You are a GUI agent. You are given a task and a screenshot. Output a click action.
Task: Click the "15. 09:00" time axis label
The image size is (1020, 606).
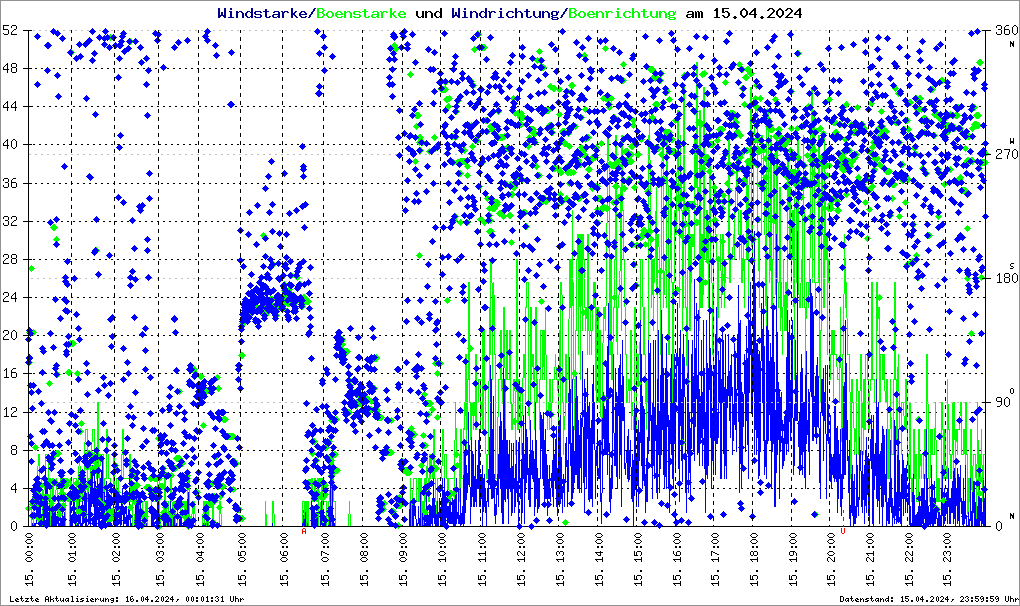(x=403, y=559)
